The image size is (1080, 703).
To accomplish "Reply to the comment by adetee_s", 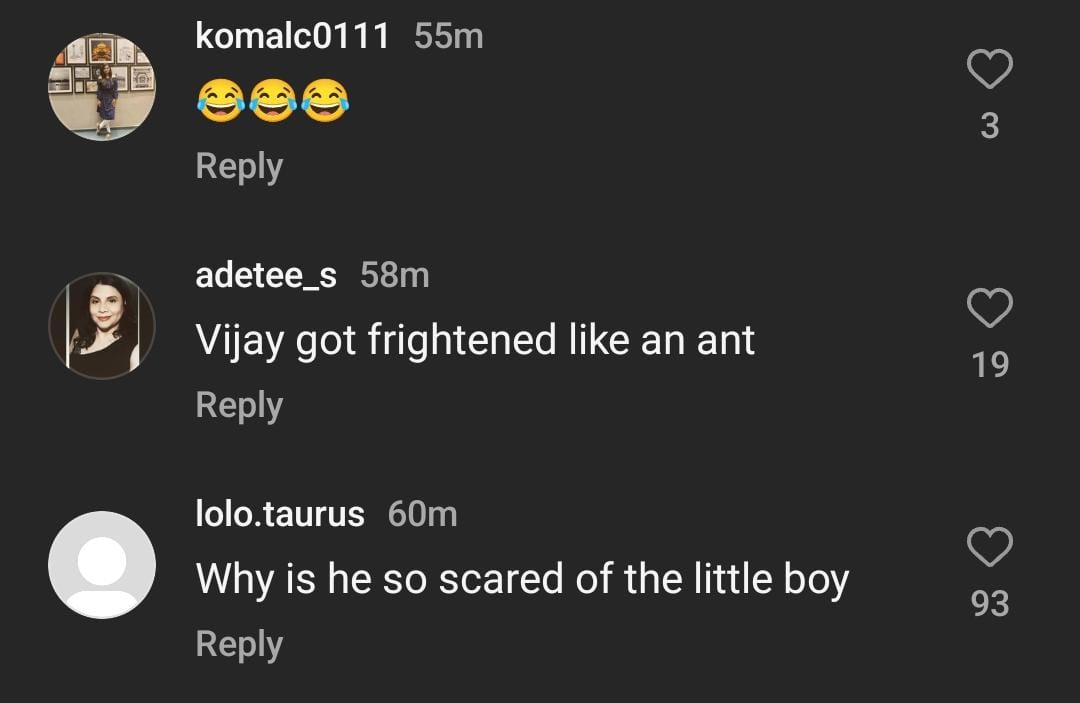I will (239, 405).
